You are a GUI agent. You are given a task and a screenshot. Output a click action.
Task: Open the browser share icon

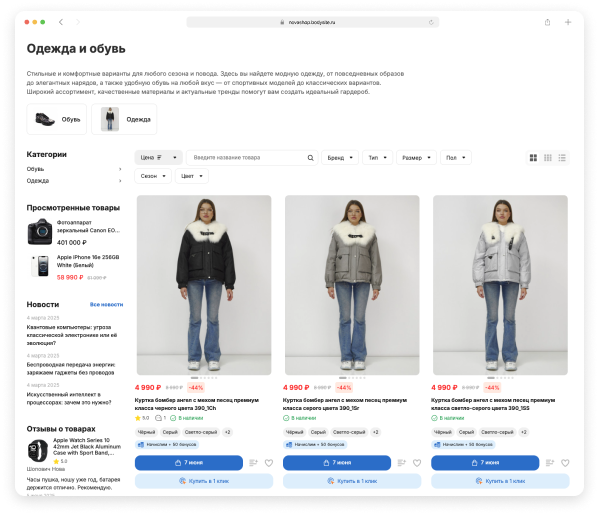point(547,22)
